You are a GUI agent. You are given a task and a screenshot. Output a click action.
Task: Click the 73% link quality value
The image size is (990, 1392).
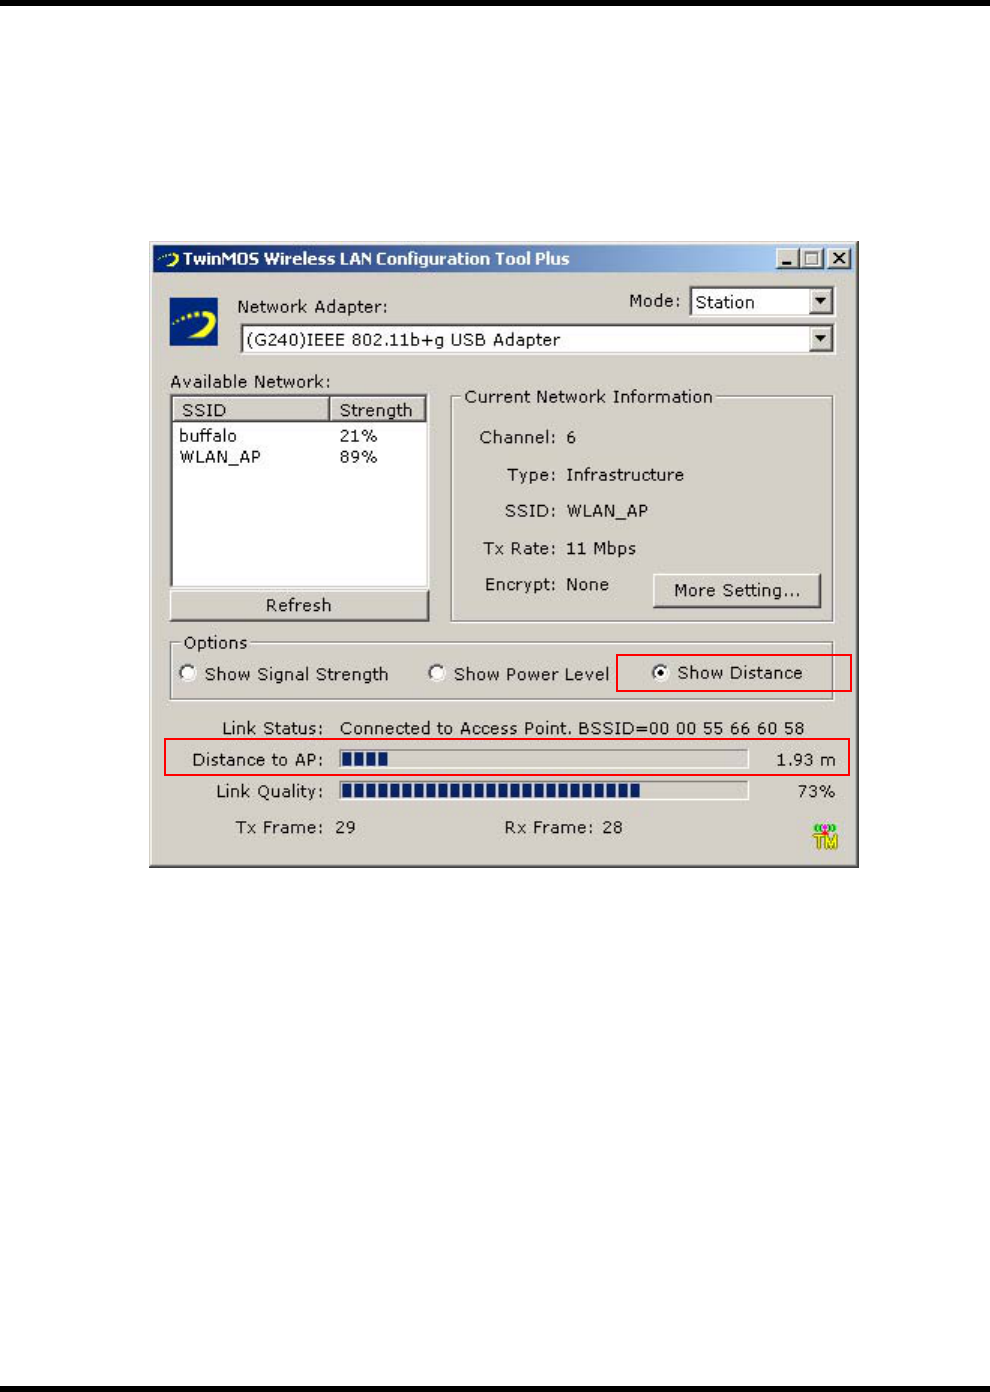(x=816, y=791)
